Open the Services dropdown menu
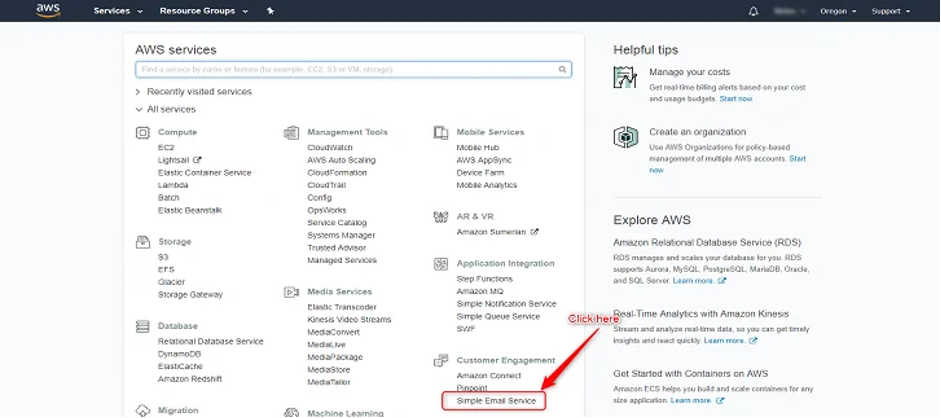The image size is (941, 418). pyautogui.click(x=118, y=11)
